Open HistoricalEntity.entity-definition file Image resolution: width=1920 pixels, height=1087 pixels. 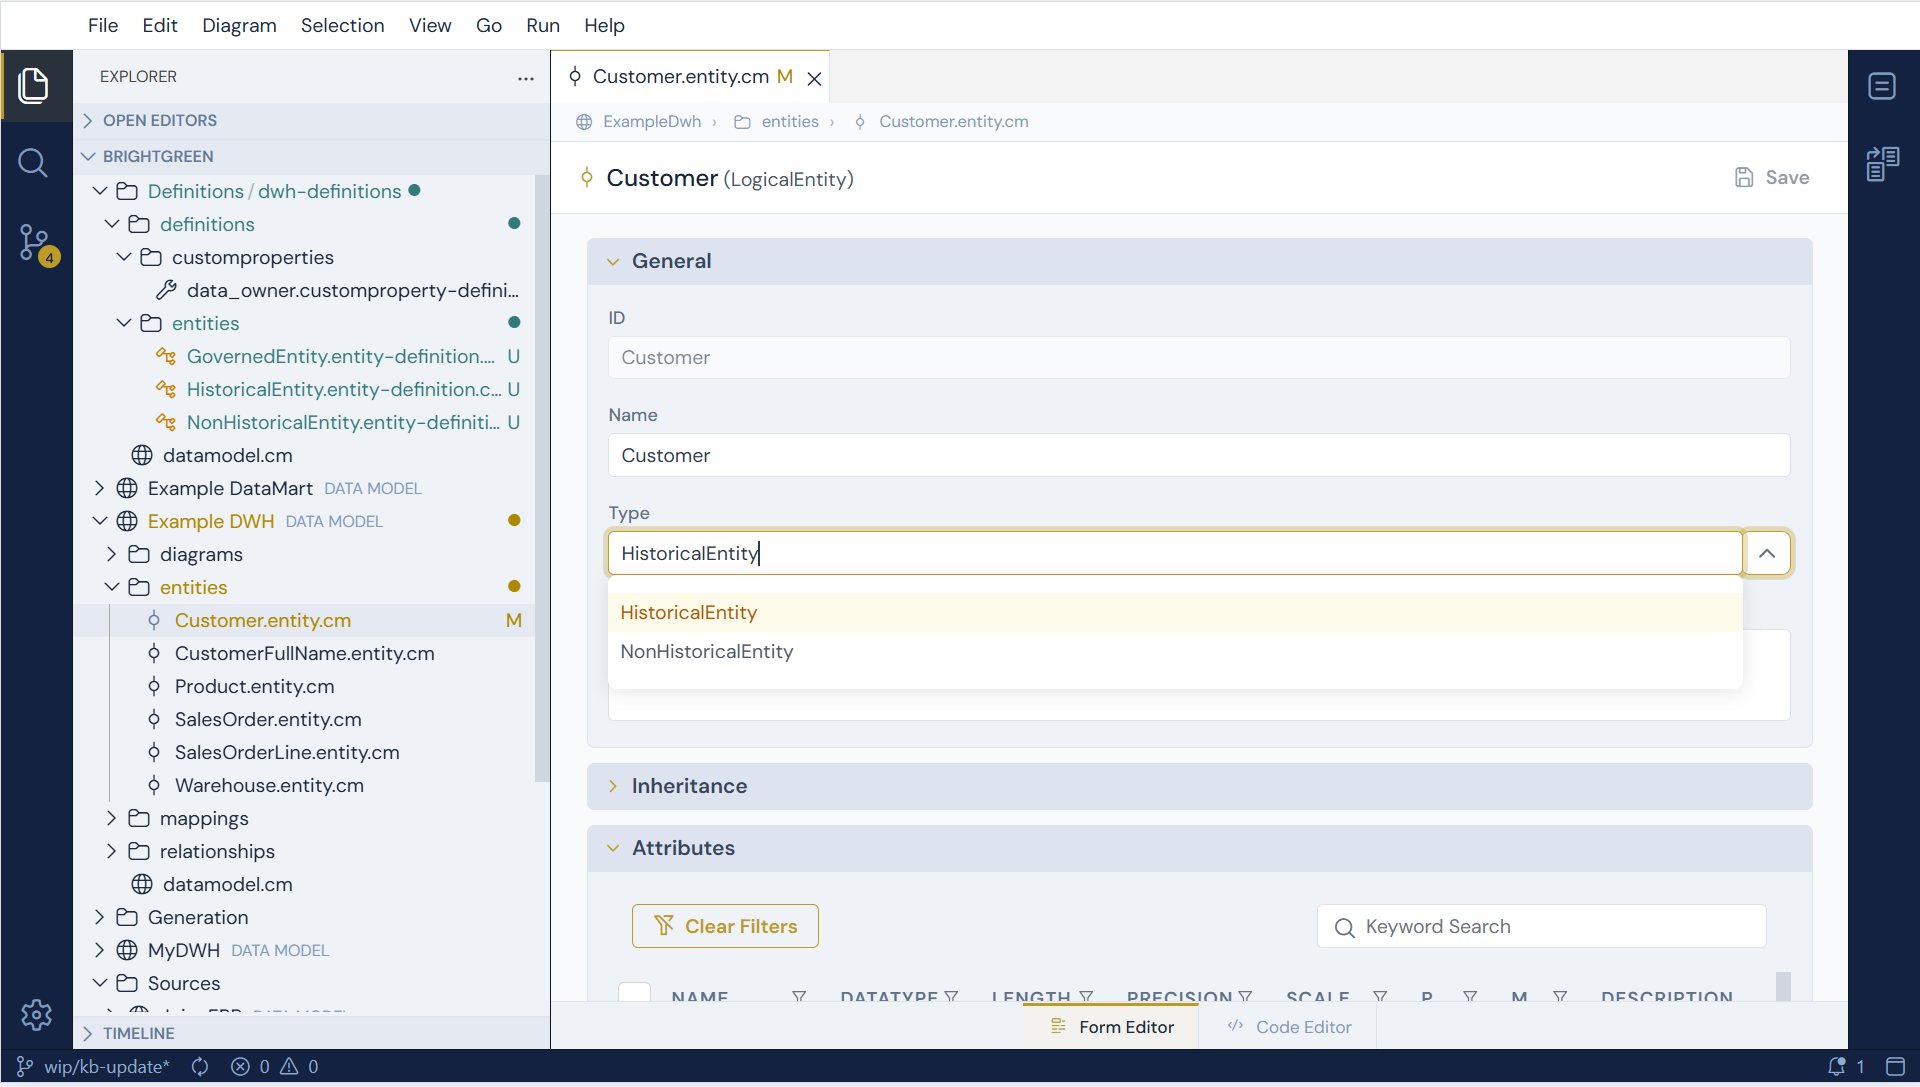pyautogui.click(x=344, y=390)
